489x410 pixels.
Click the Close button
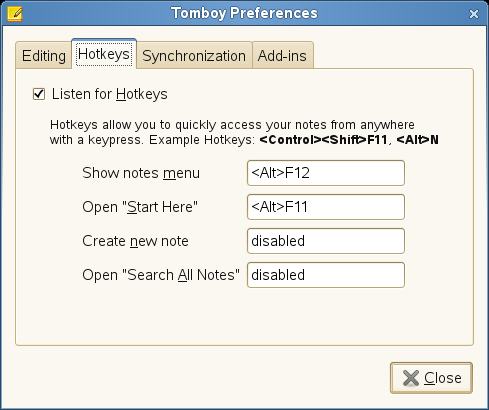pyautogui.click(x=431, y=378)
